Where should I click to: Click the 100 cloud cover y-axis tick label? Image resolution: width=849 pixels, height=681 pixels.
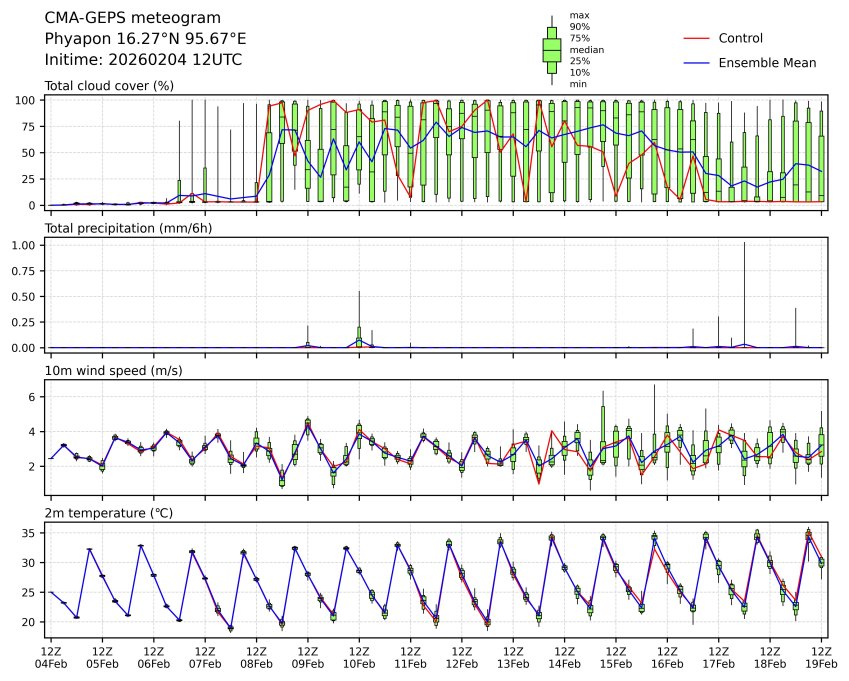(30, 100)
